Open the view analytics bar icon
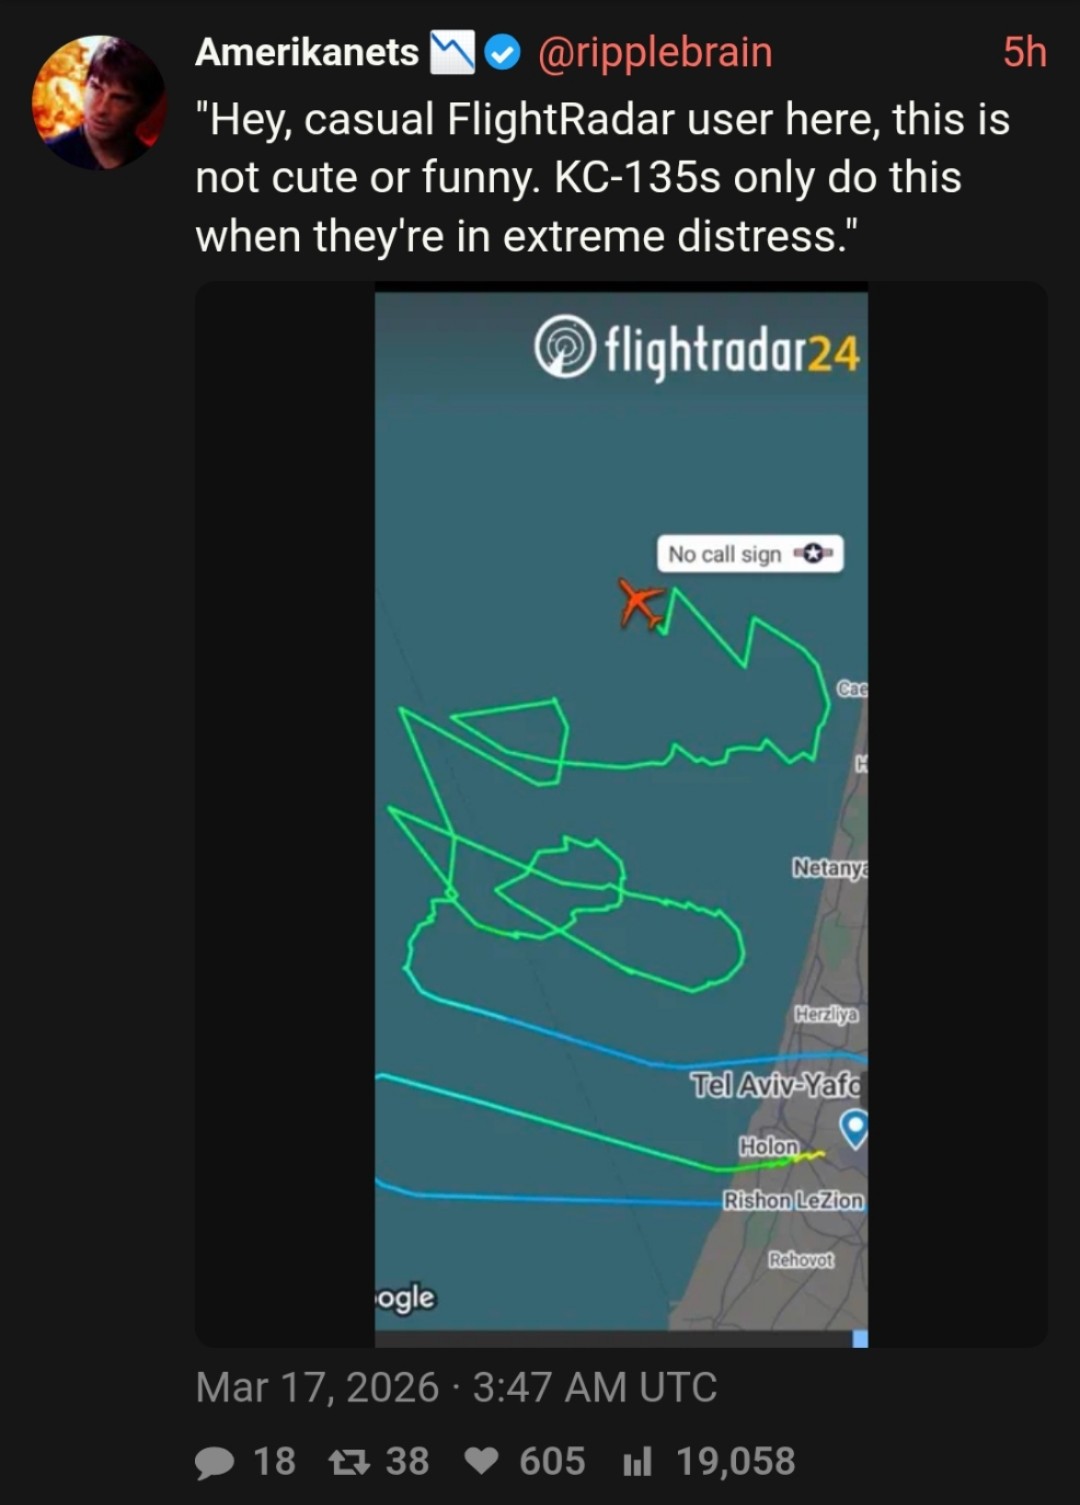1080x1505 pixels. 637,1462
